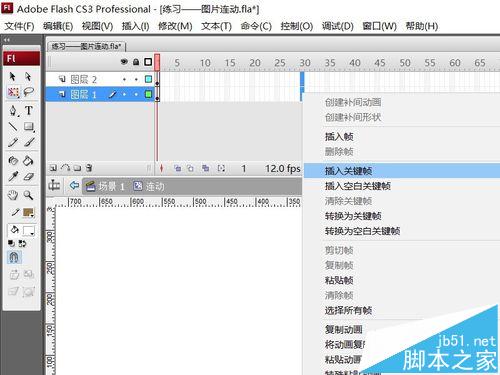Viewport: 500px width, 375px height.
Task: Click the Insert Layer icon below layers
Action: 53,168
